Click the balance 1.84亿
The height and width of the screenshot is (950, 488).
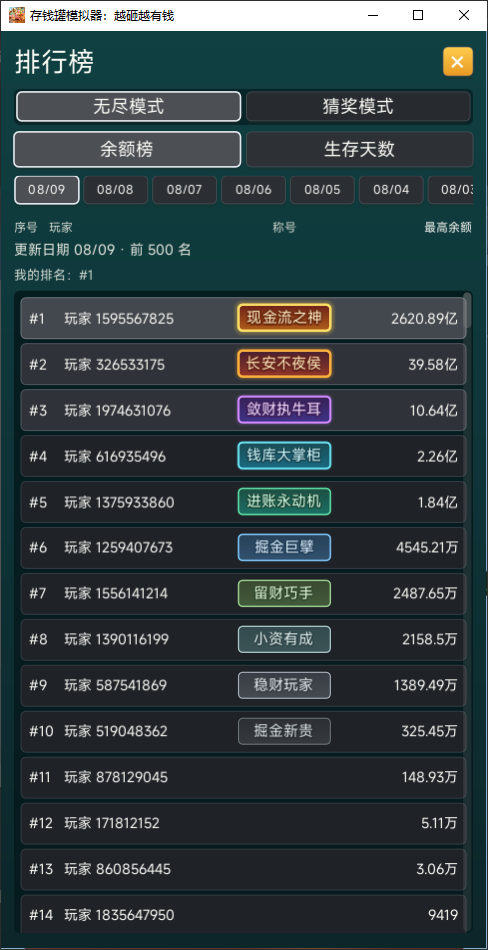tap(438, 503)
